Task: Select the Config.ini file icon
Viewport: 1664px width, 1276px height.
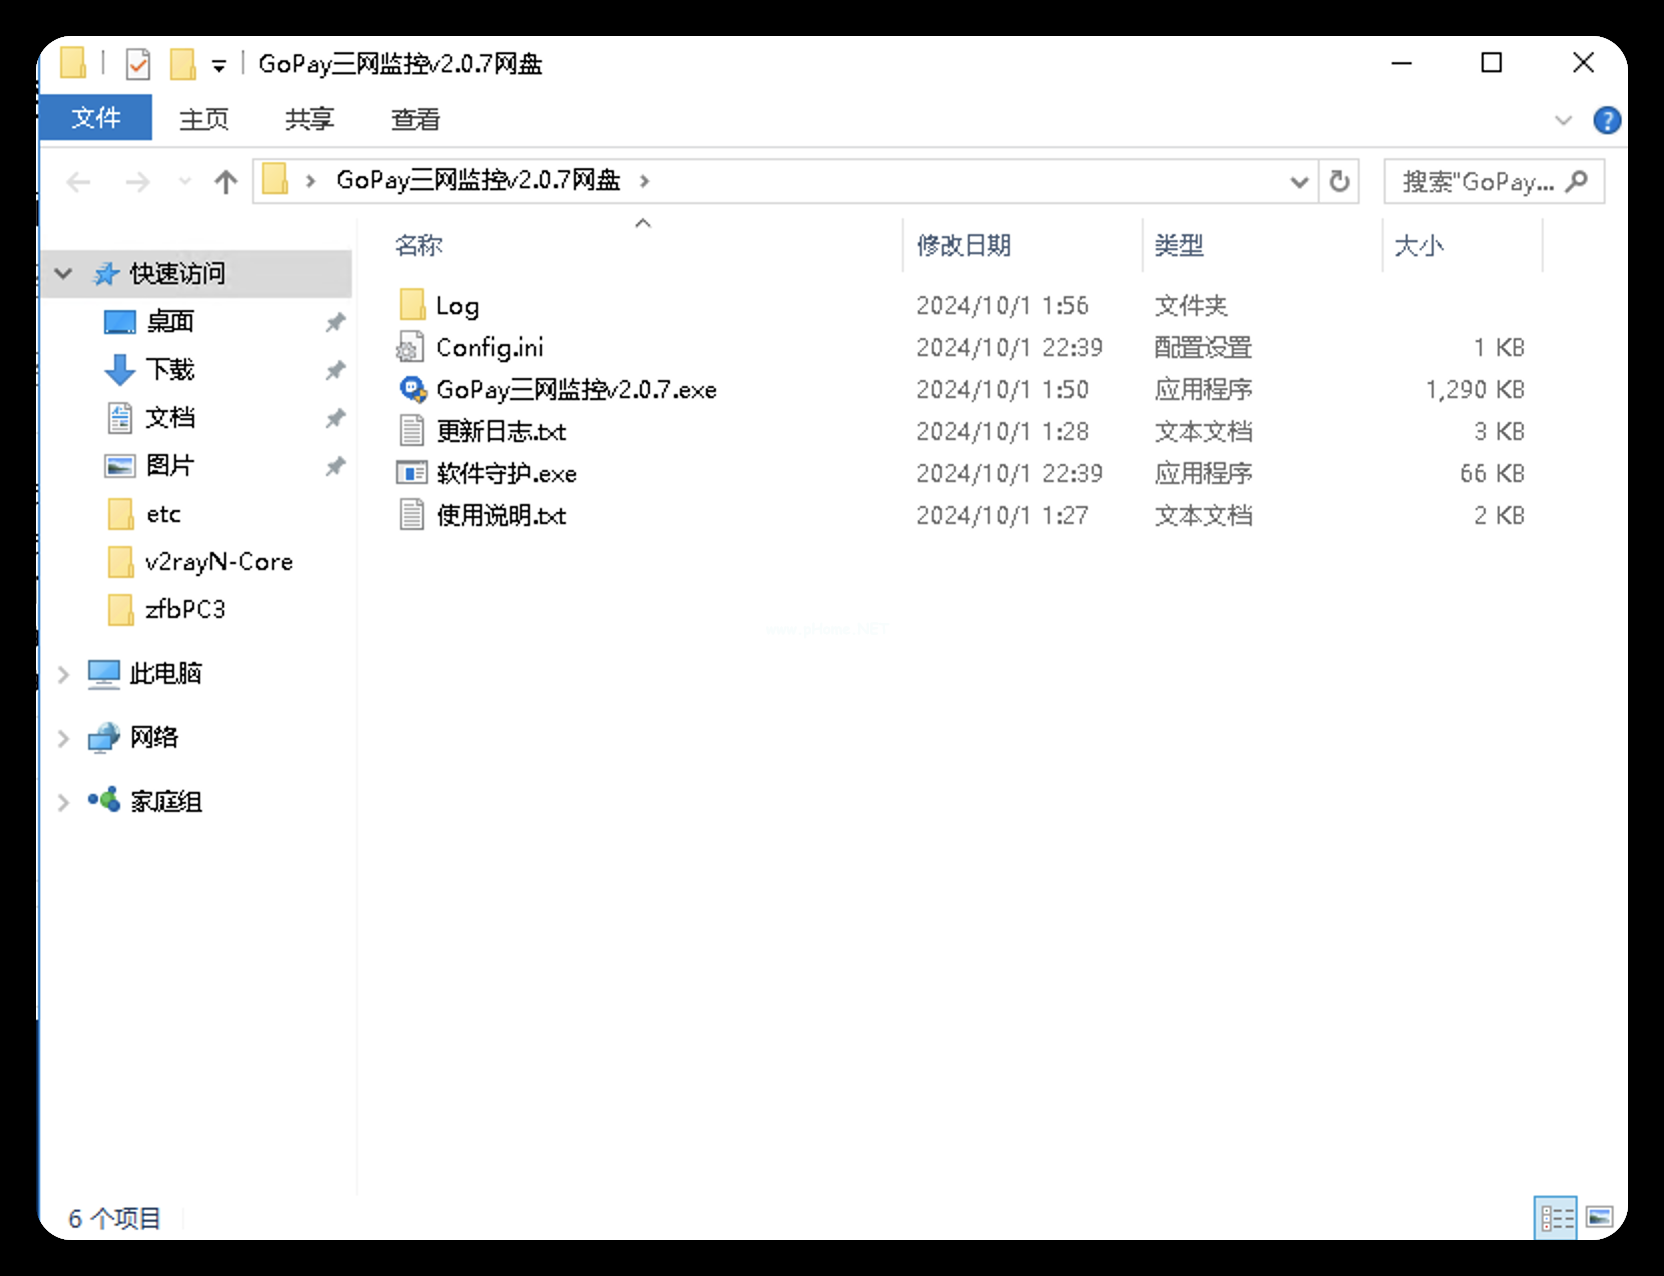Action: click(410, 347)
